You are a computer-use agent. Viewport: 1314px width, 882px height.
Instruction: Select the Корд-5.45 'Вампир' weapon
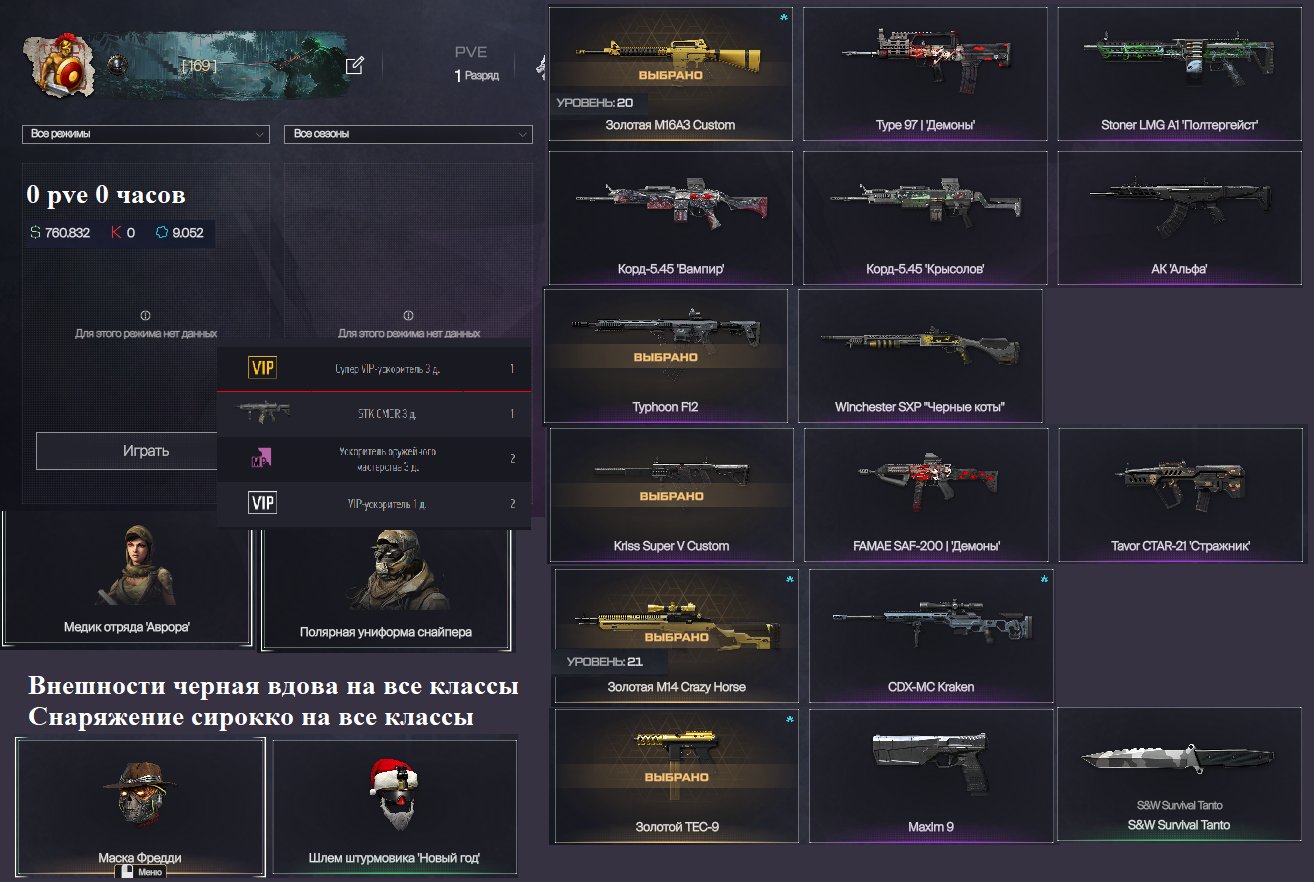tap(671, 217)
